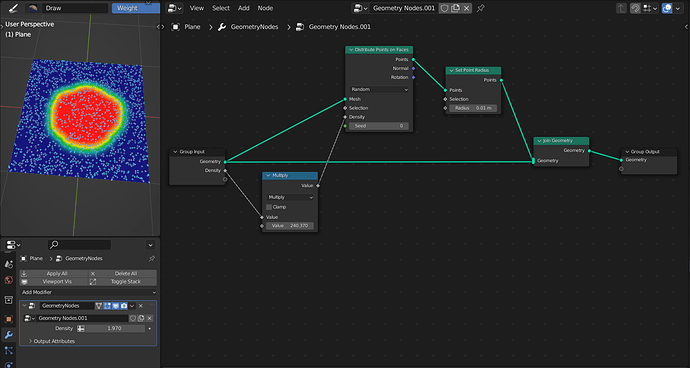This screenshot has height=368, width=690.
Task: Toggle Density attribute input icon
Action: coord(81,328)
